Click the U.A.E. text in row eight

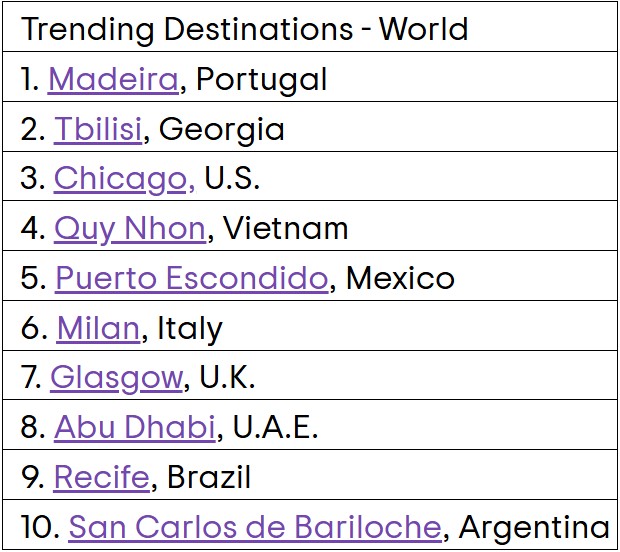(x=275, y=427)
